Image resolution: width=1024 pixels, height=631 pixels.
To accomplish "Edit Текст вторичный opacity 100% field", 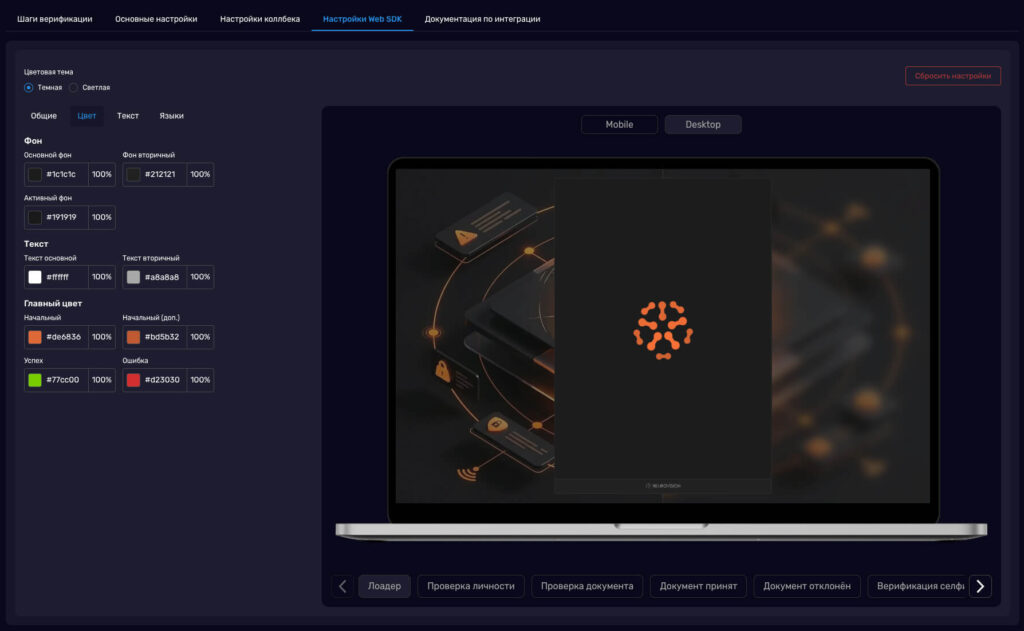I will [200, 277].
